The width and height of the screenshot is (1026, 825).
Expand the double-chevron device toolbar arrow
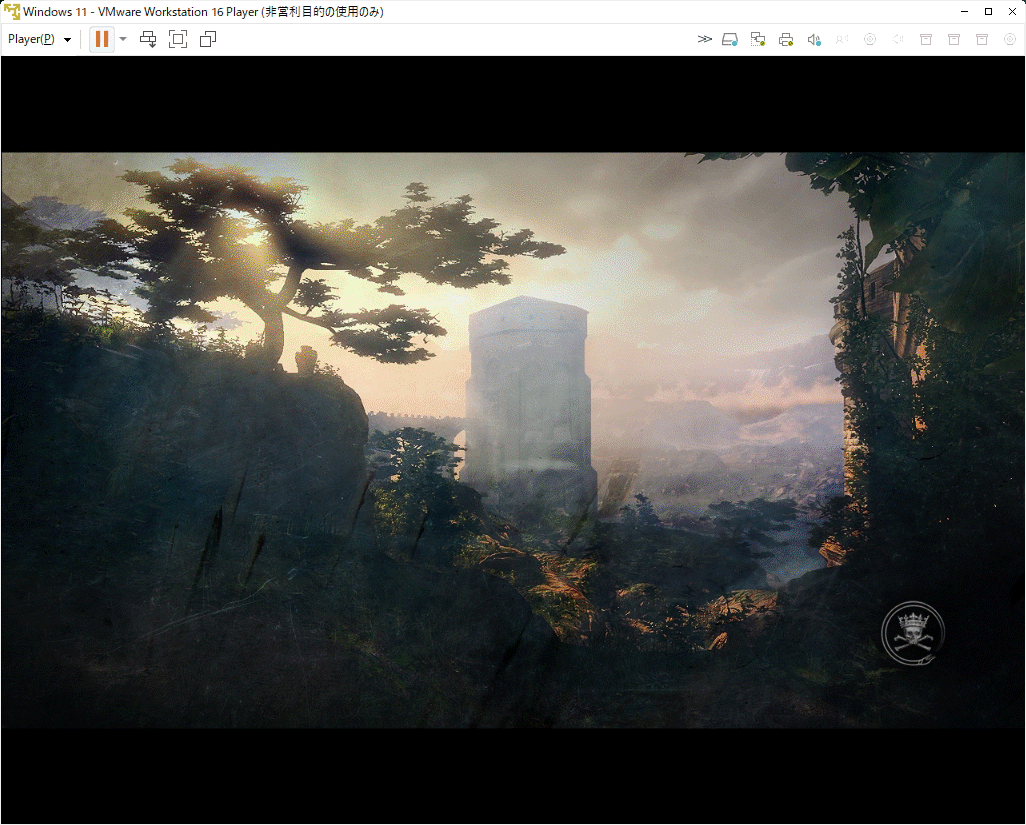click(705, 39)
